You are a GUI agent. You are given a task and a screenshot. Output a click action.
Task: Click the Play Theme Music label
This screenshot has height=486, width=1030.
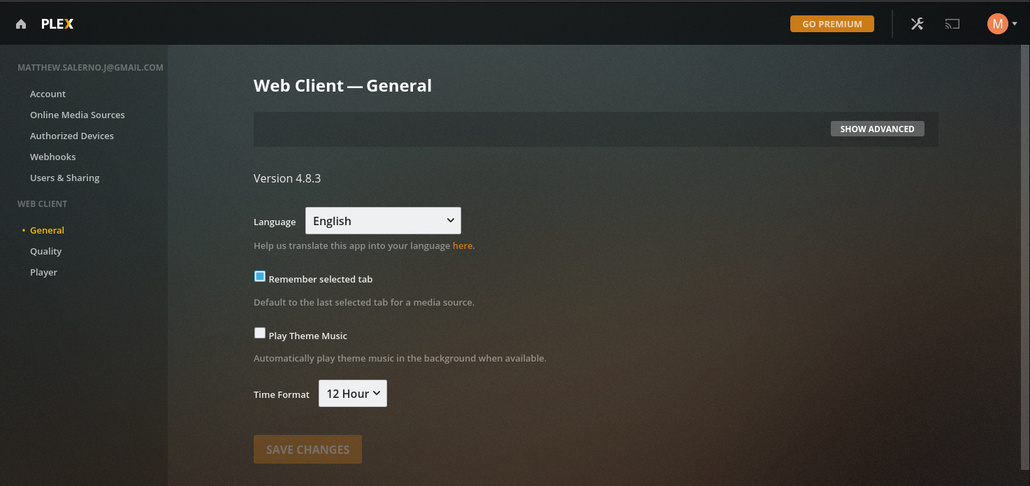[307, 336]
